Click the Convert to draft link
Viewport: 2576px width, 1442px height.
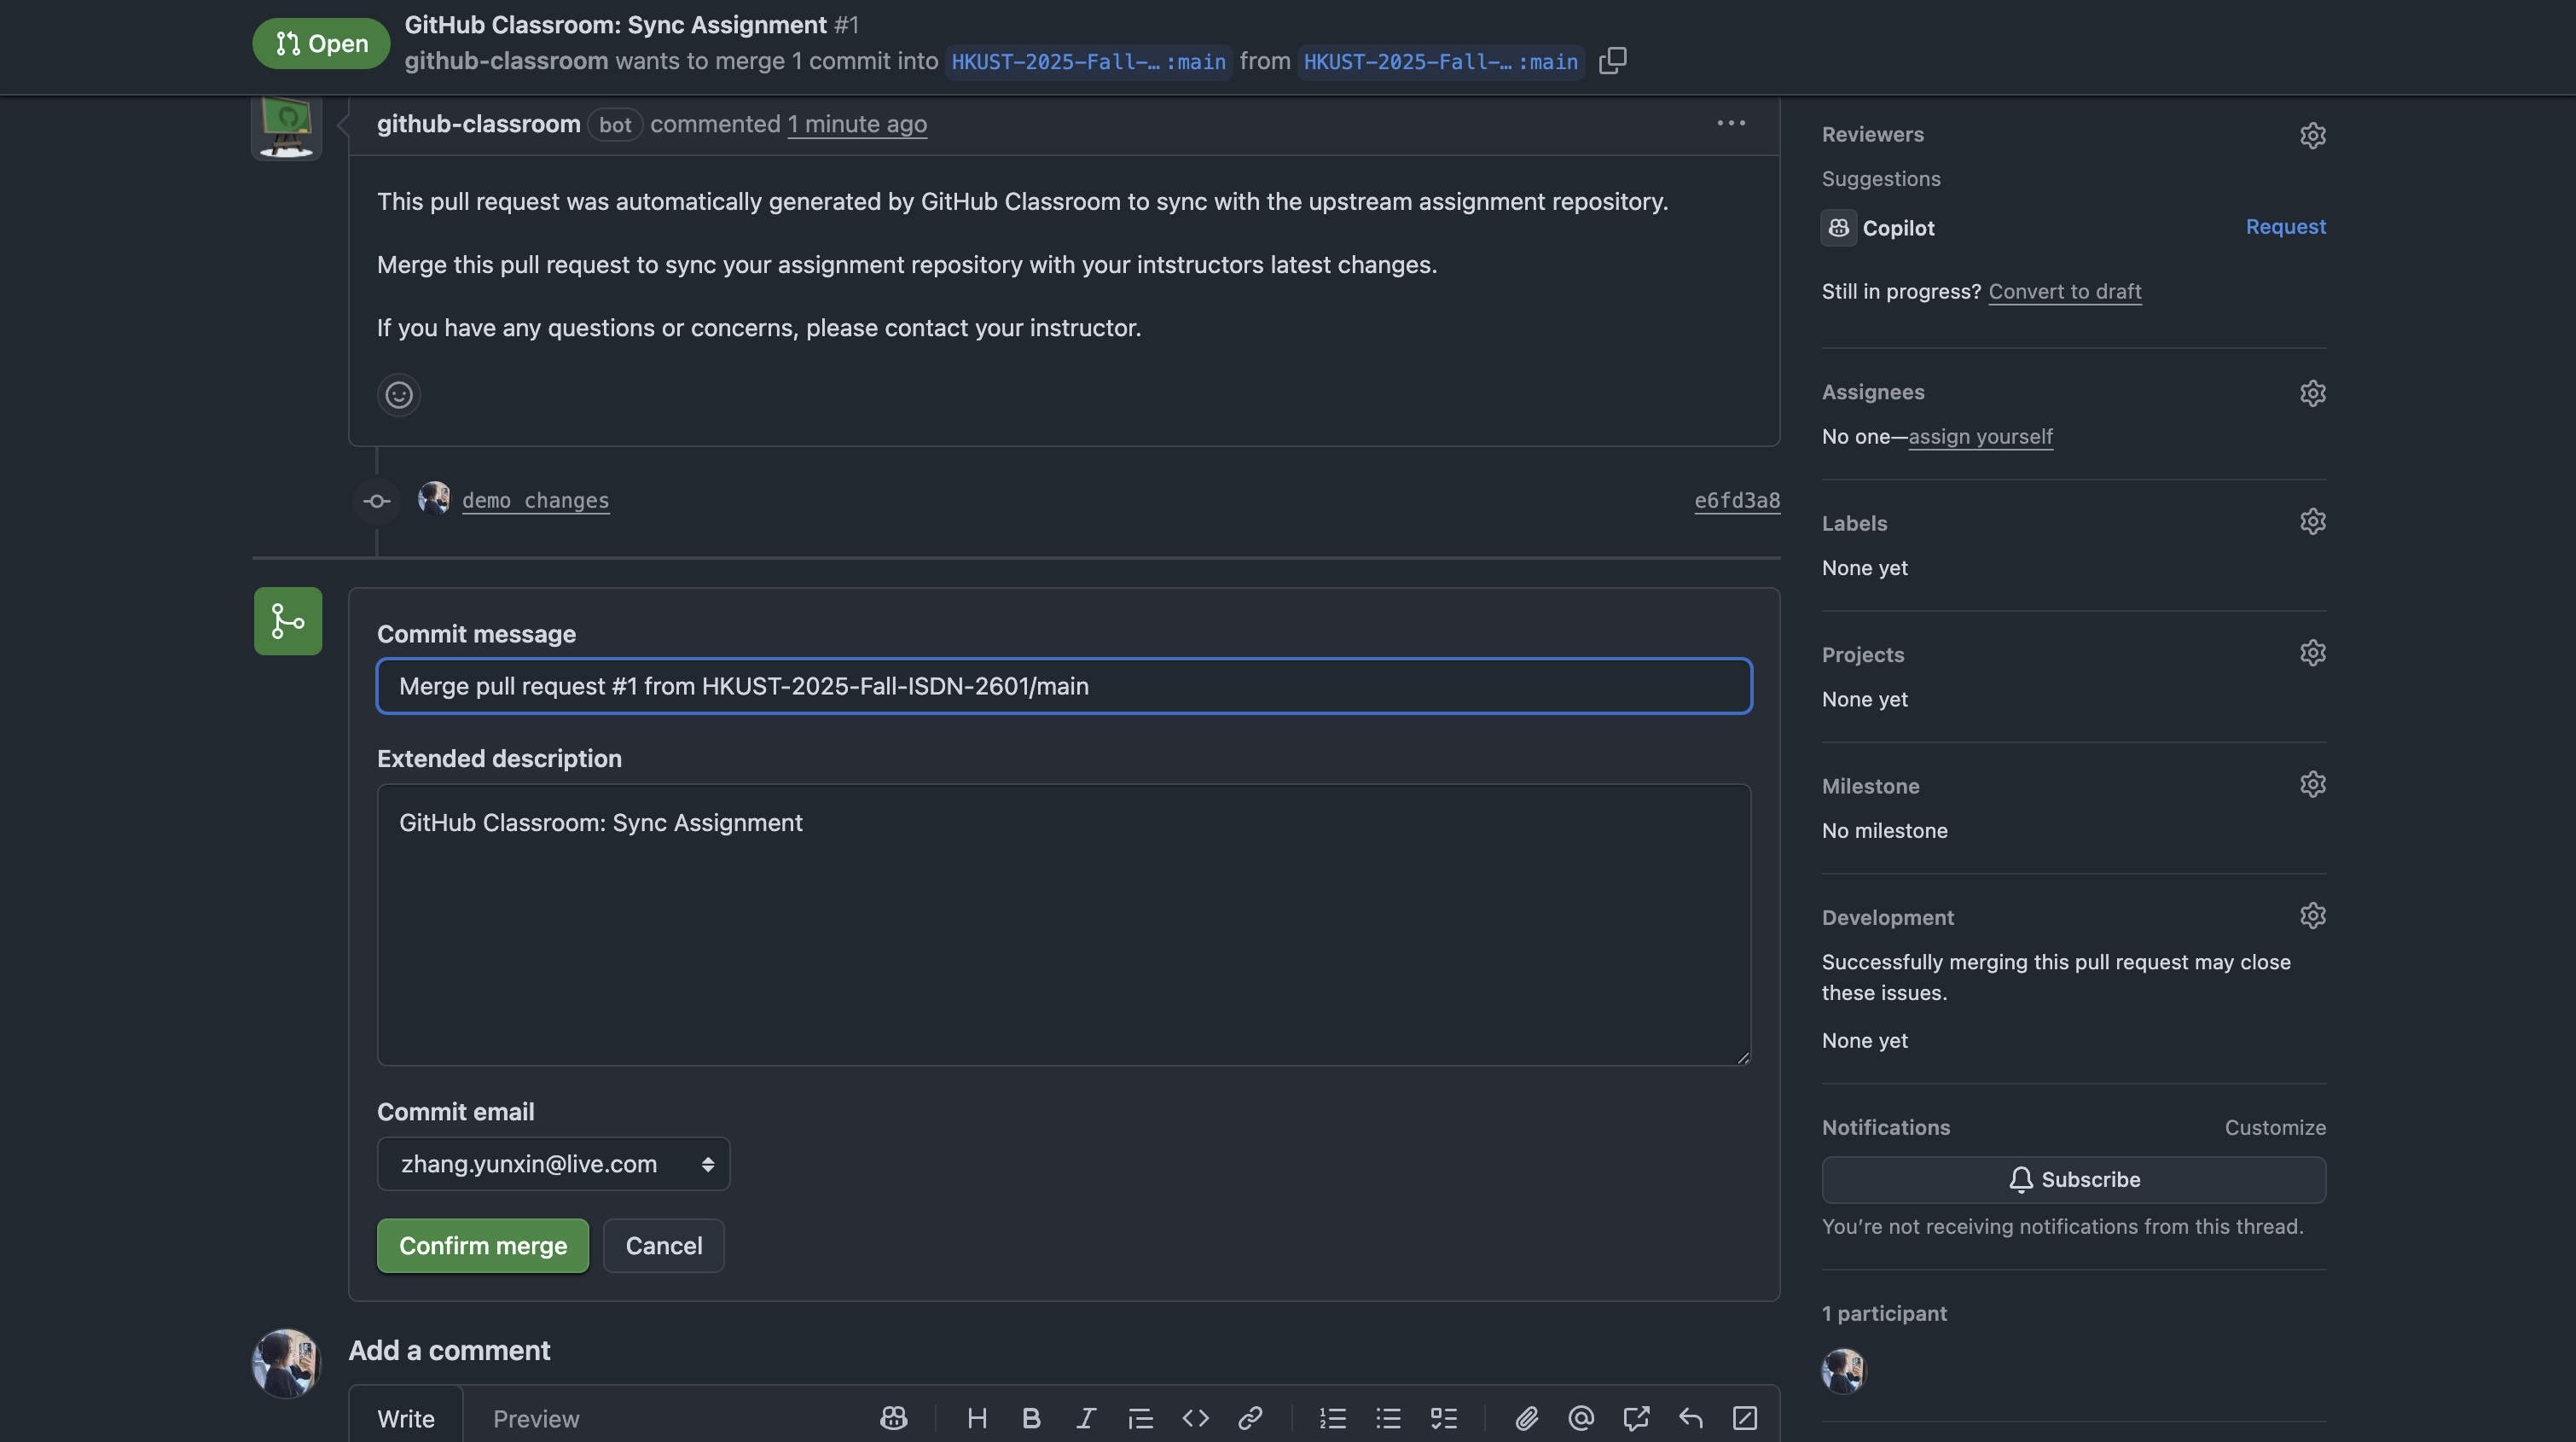point(2064,292)
